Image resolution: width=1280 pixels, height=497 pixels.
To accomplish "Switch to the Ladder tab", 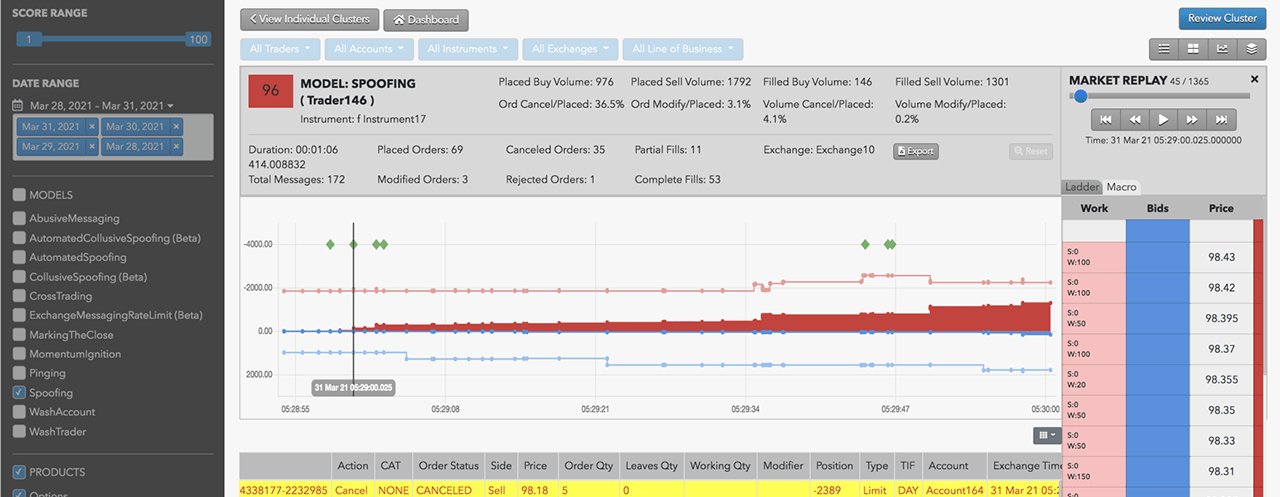I will (x=1082, y=187).
